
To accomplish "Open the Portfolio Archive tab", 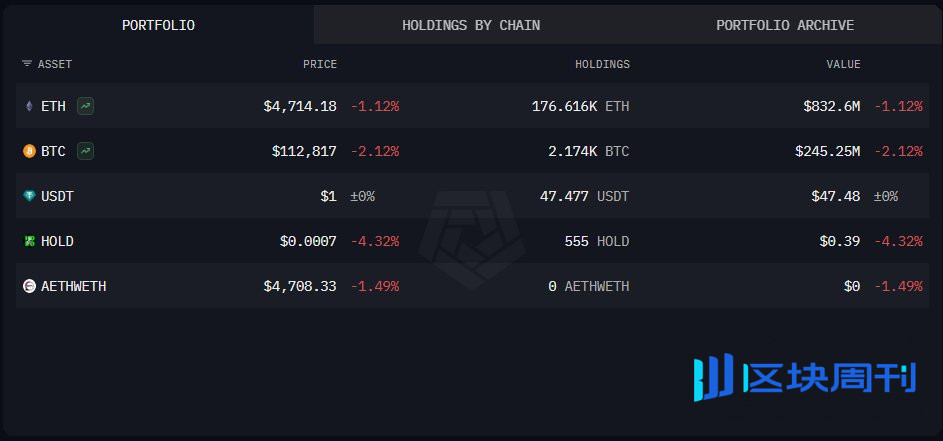I will pyautogui.click(x=785, y=25).
